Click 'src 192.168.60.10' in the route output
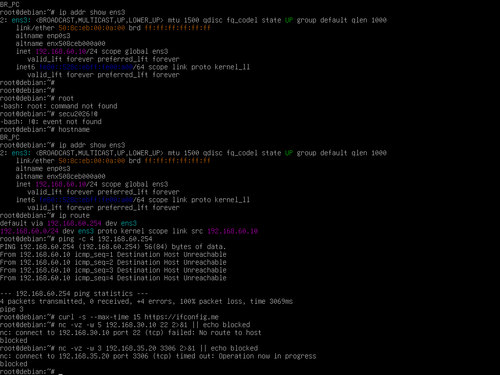This screenshot has height=375, width=500. [224, 231]
